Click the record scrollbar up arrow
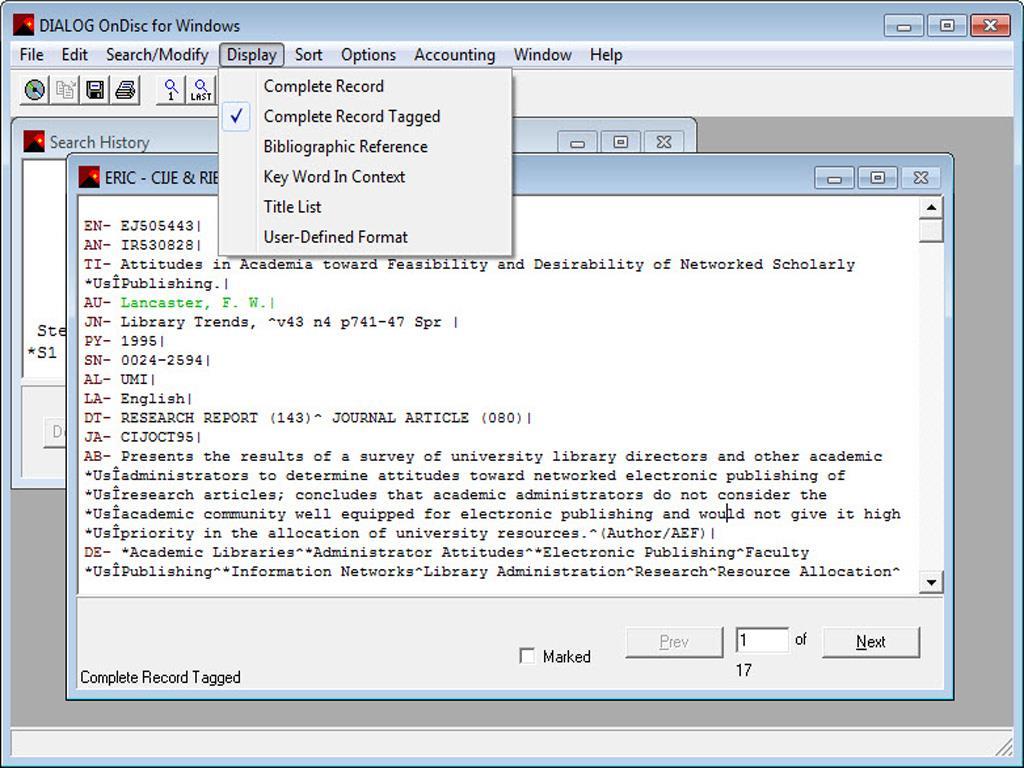1024x768 pixels. pyautogui.click(x=931, y=208)
